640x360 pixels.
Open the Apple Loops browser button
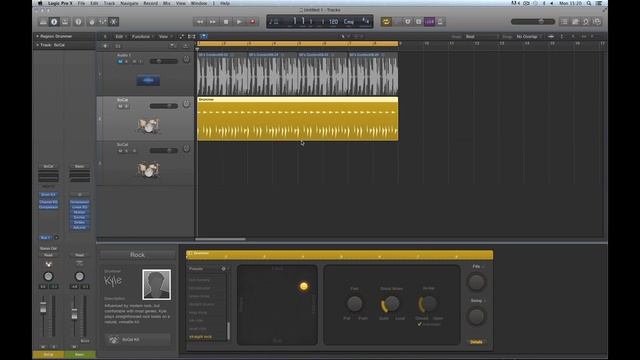point(586,22)
